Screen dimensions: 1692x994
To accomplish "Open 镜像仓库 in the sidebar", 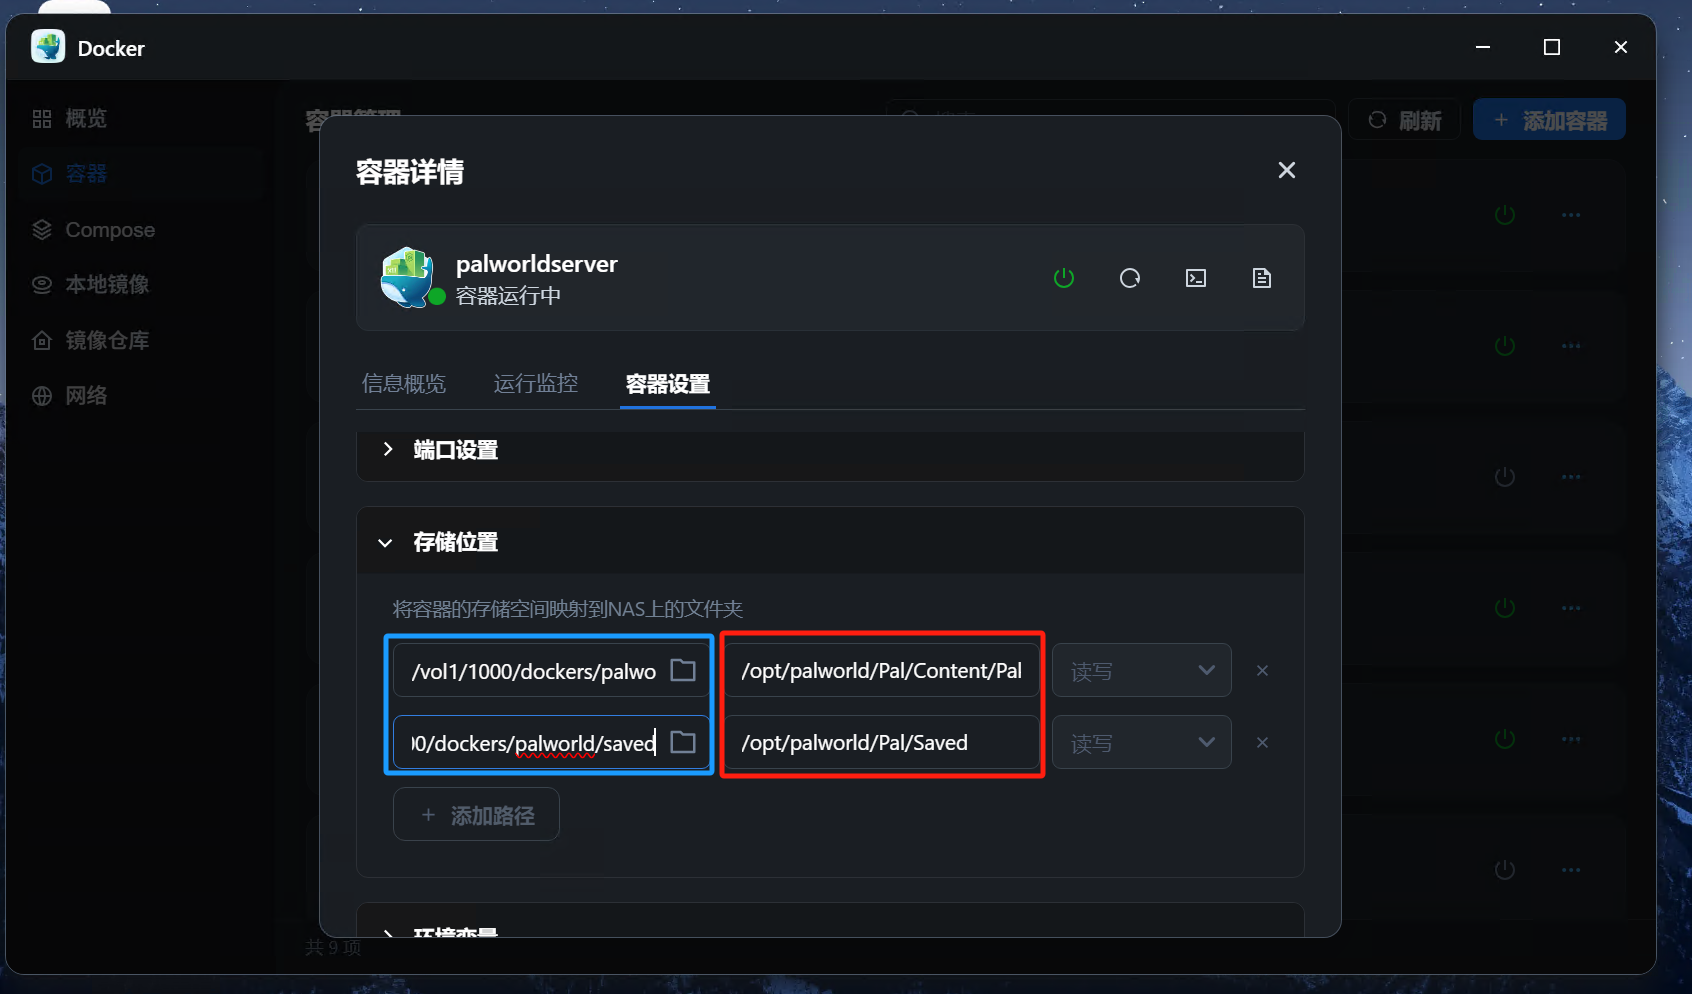I will [140, 341].
